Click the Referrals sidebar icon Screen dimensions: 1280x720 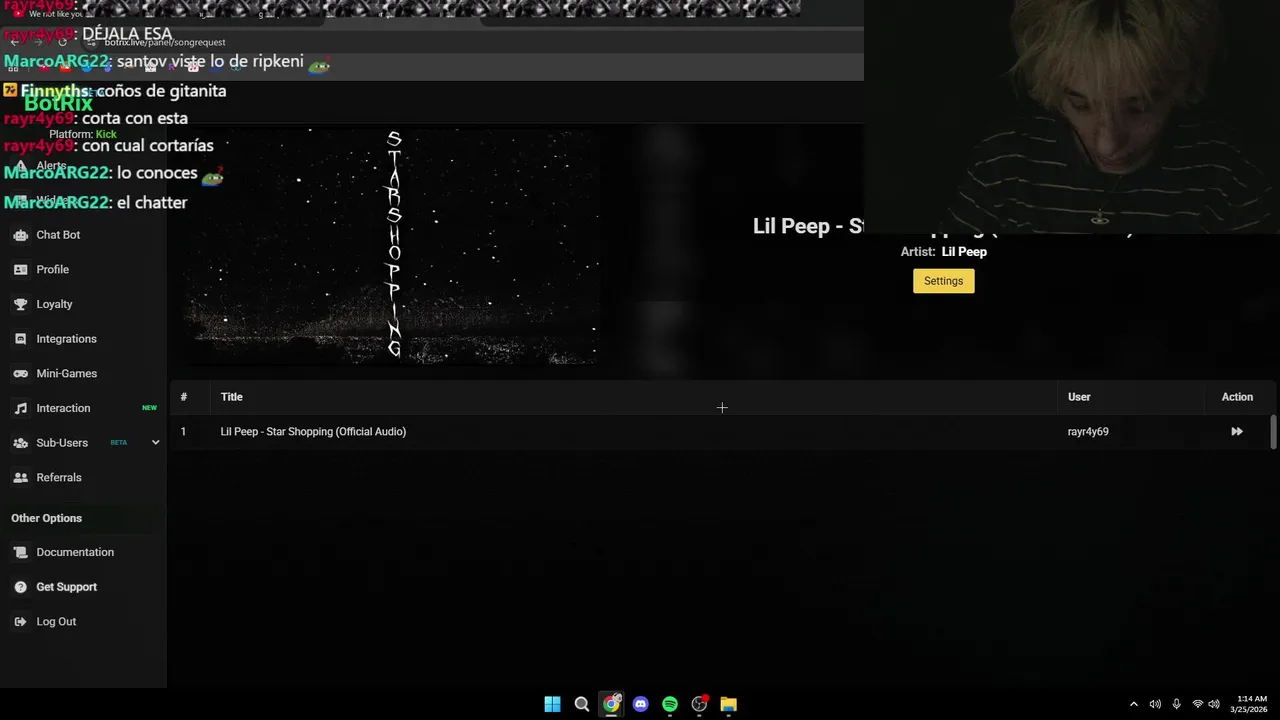20,478
